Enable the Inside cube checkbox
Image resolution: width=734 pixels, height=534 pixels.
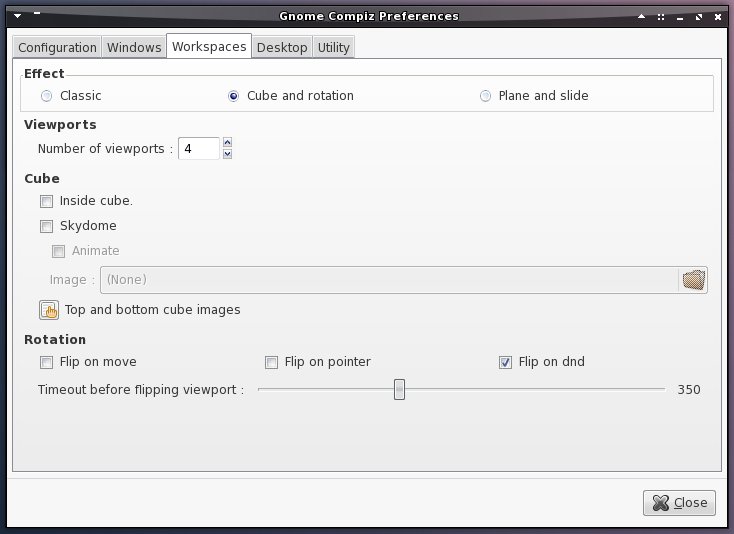click(46, 201)
